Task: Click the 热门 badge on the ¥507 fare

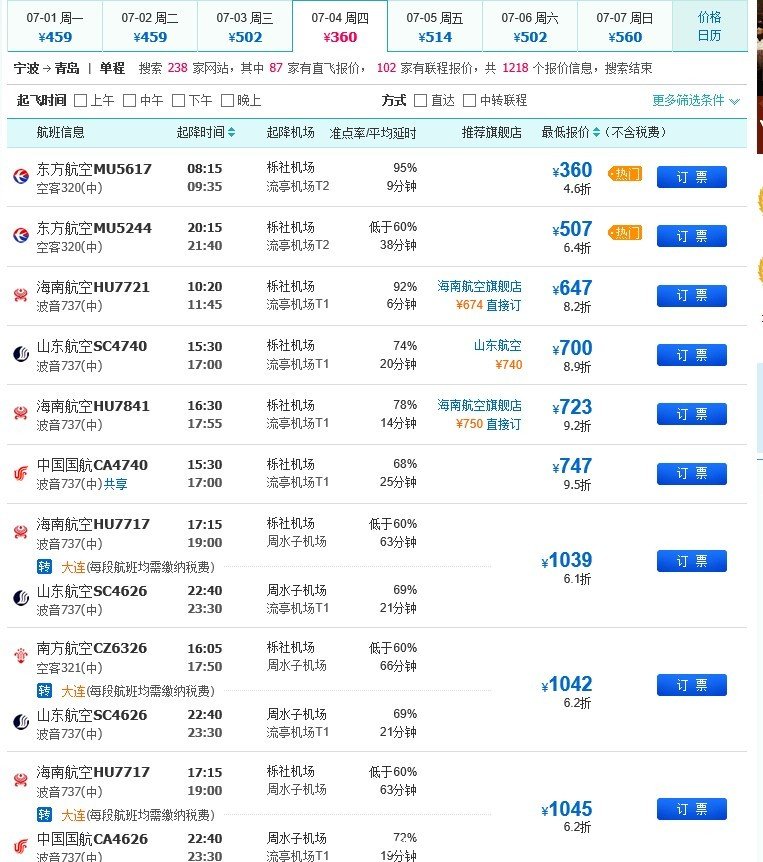Action: 625,233
